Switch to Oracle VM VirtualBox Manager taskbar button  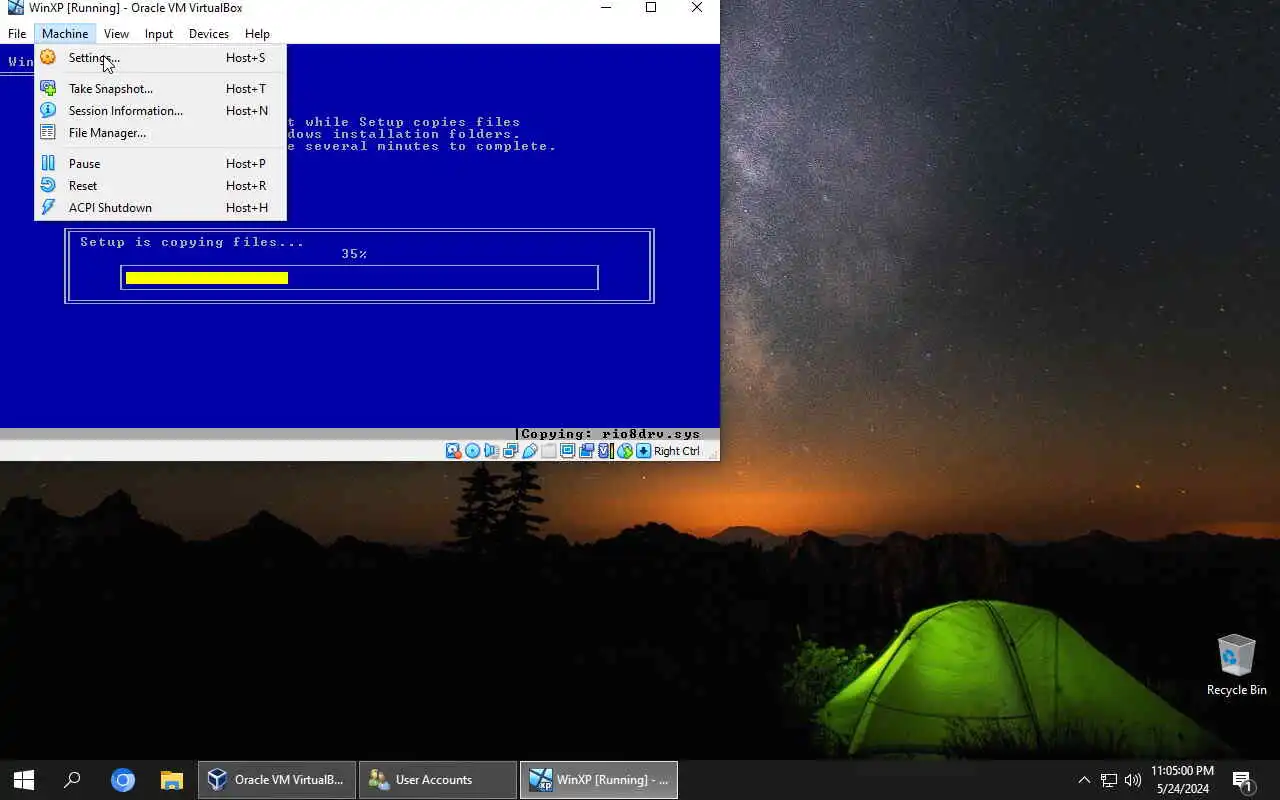point(277,780)
